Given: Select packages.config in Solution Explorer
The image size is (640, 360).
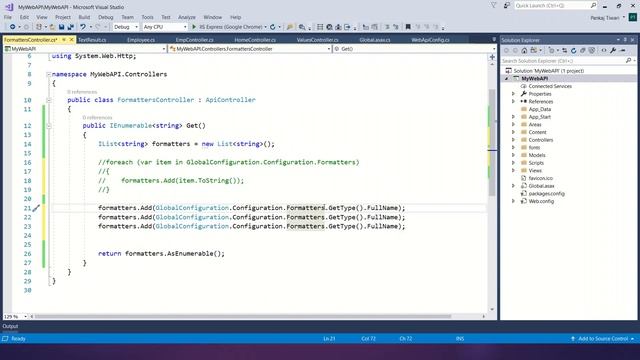Looking at the screenshot, I should click(547, 193).
